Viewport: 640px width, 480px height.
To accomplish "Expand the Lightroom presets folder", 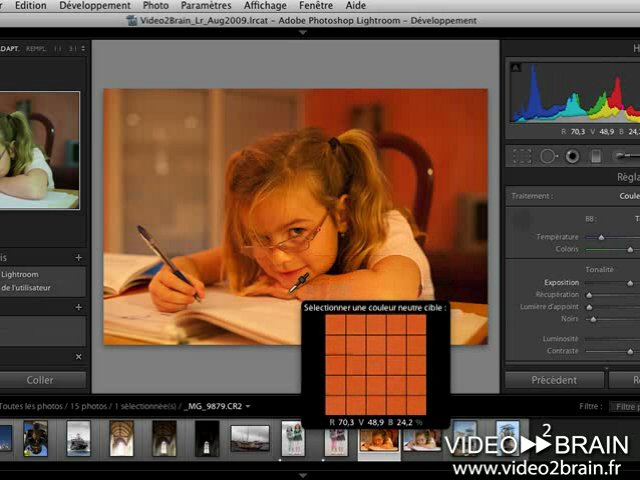I will point(20,274).
